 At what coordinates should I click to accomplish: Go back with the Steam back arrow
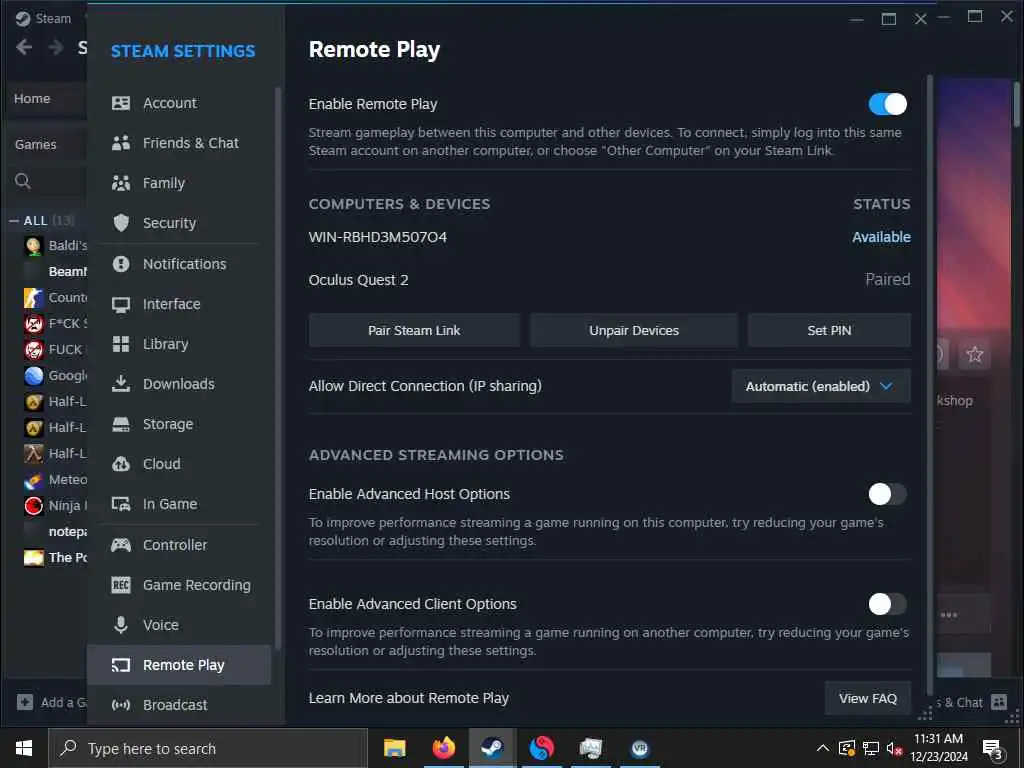pyautogui.click(x=24, y=47)
